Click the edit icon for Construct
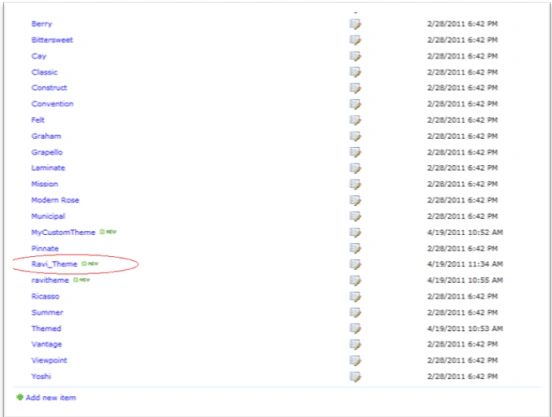The height and width of the screenshot is (417, 552). [x=355, y=88]
